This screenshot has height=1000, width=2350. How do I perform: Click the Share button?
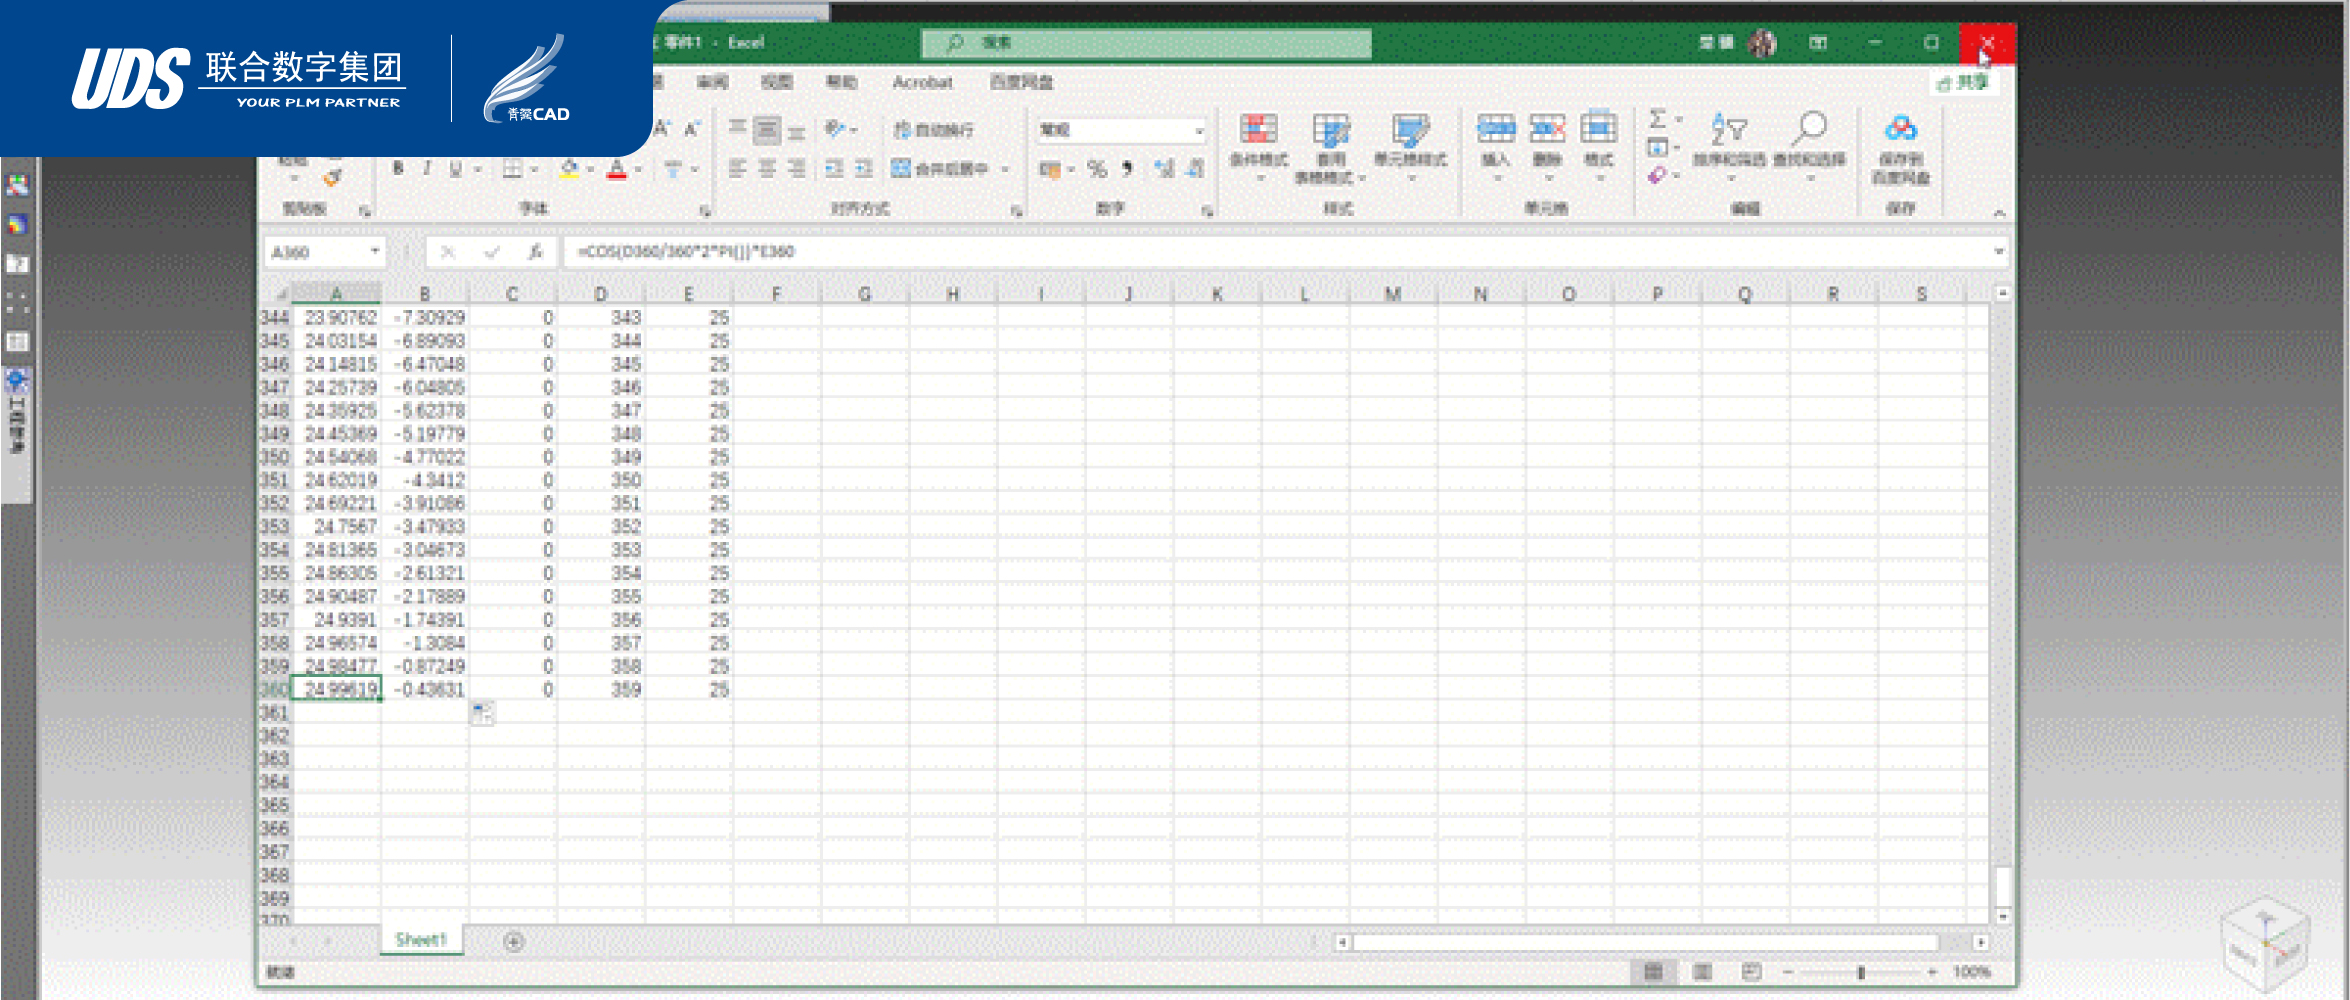click(x=1963, y=83)
